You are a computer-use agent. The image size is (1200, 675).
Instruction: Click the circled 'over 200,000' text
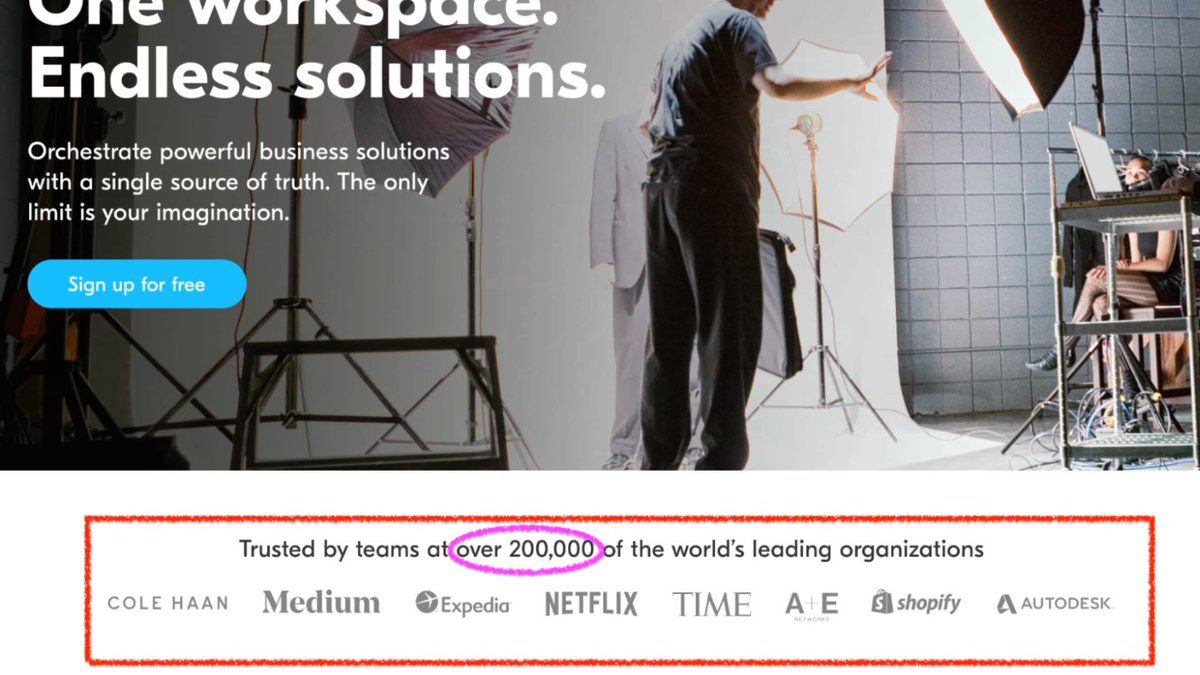(526, 549)
